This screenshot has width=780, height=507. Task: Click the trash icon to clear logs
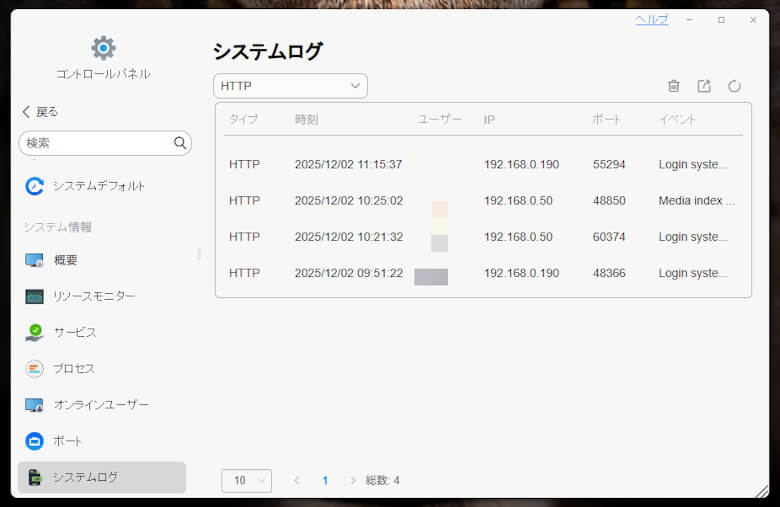click(x=674, y=86)
